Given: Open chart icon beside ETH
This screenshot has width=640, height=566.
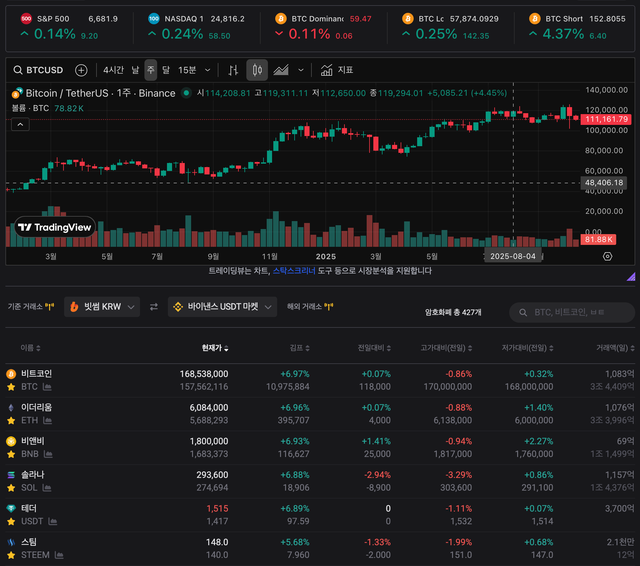Looking at the screenshot, I should click(x=47, y=420).
